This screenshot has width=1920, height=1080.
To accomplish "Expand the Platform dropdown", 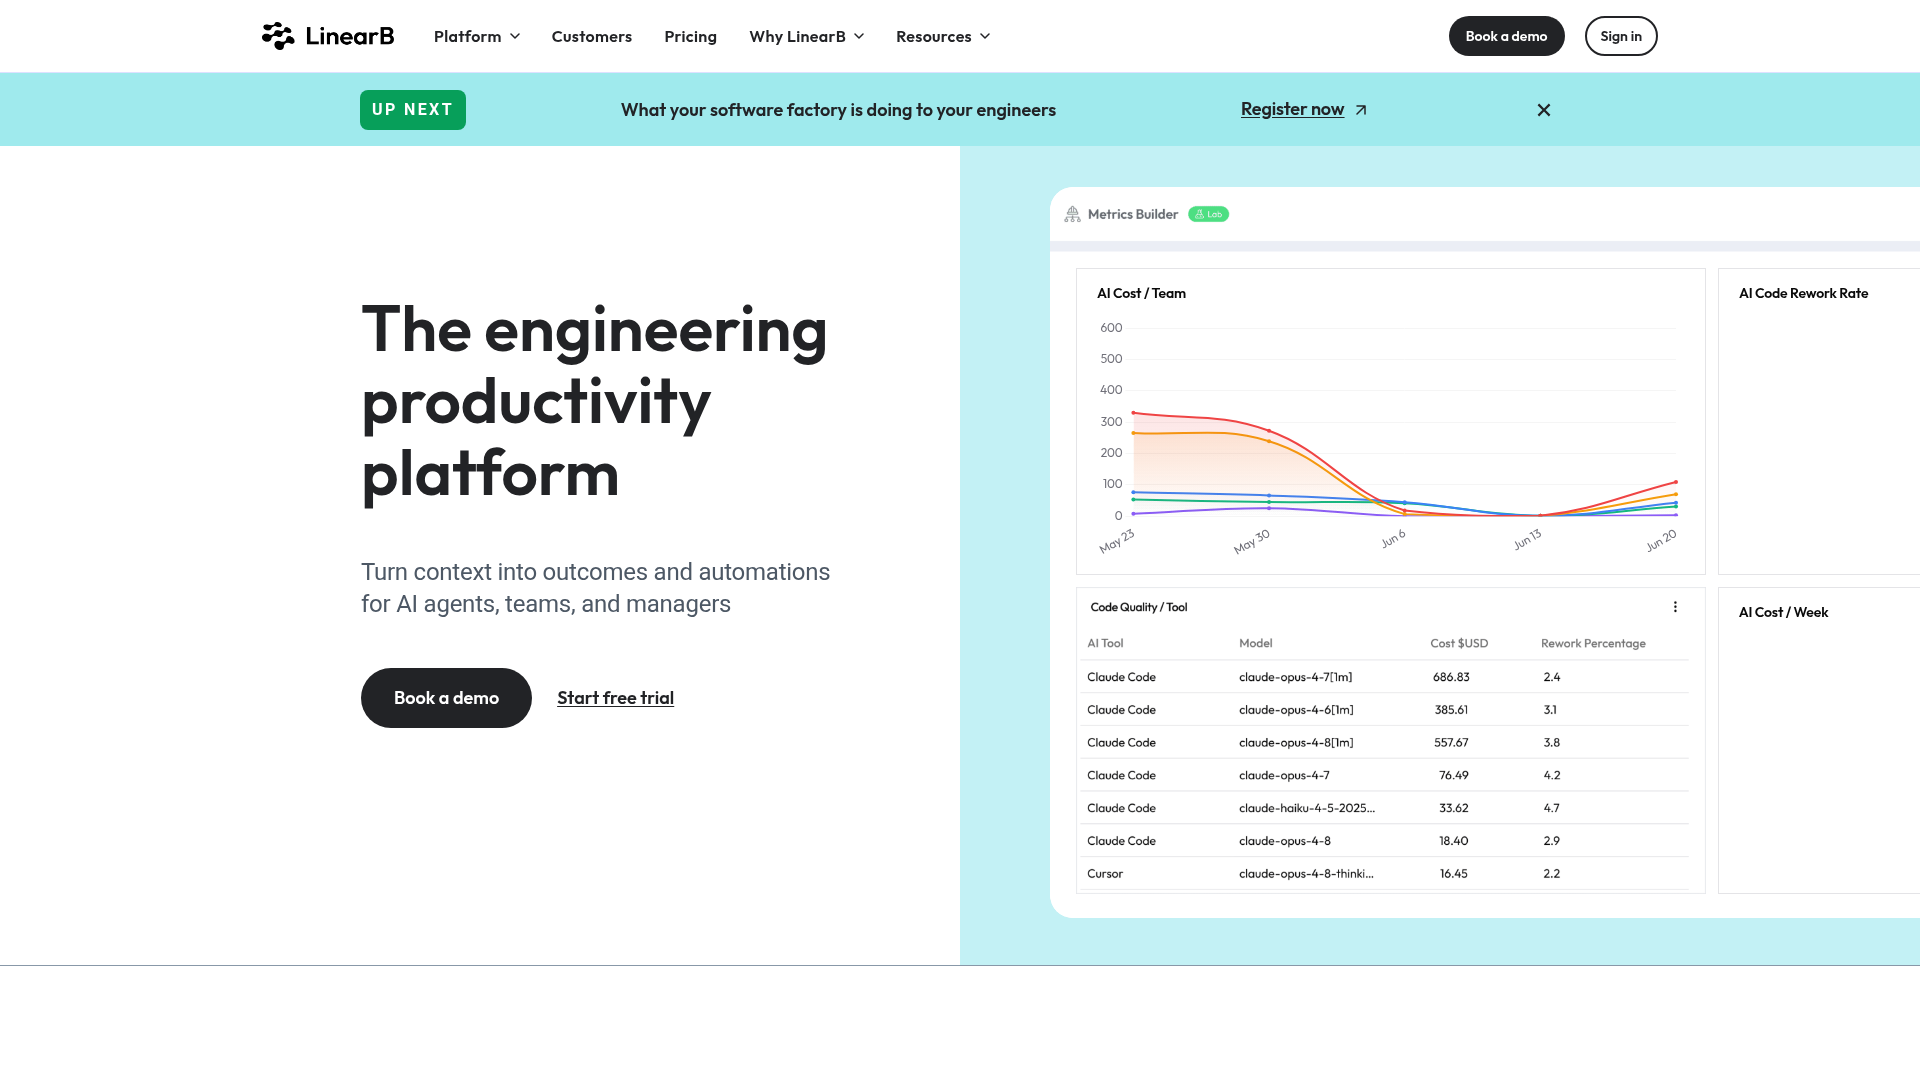I will point(477,36).
